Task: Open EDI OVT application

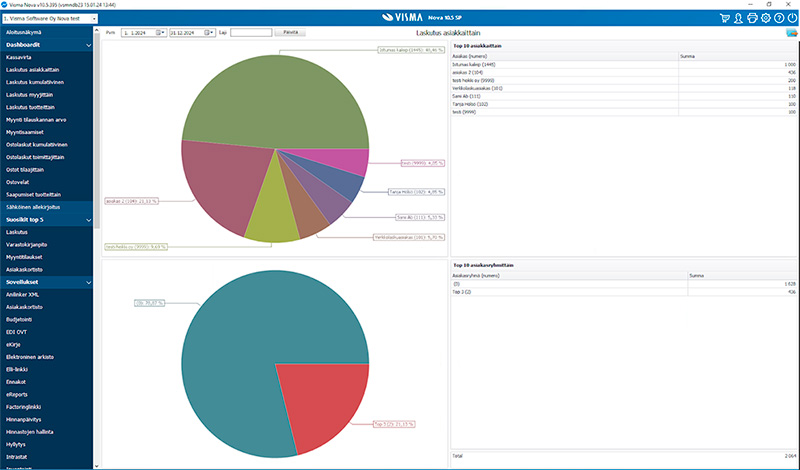Action: (16, 332)
